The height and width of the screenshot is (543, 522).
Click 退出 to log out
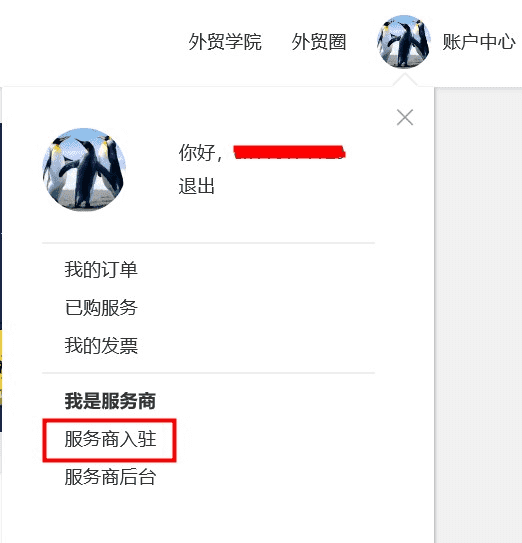[x=196, y=186]
